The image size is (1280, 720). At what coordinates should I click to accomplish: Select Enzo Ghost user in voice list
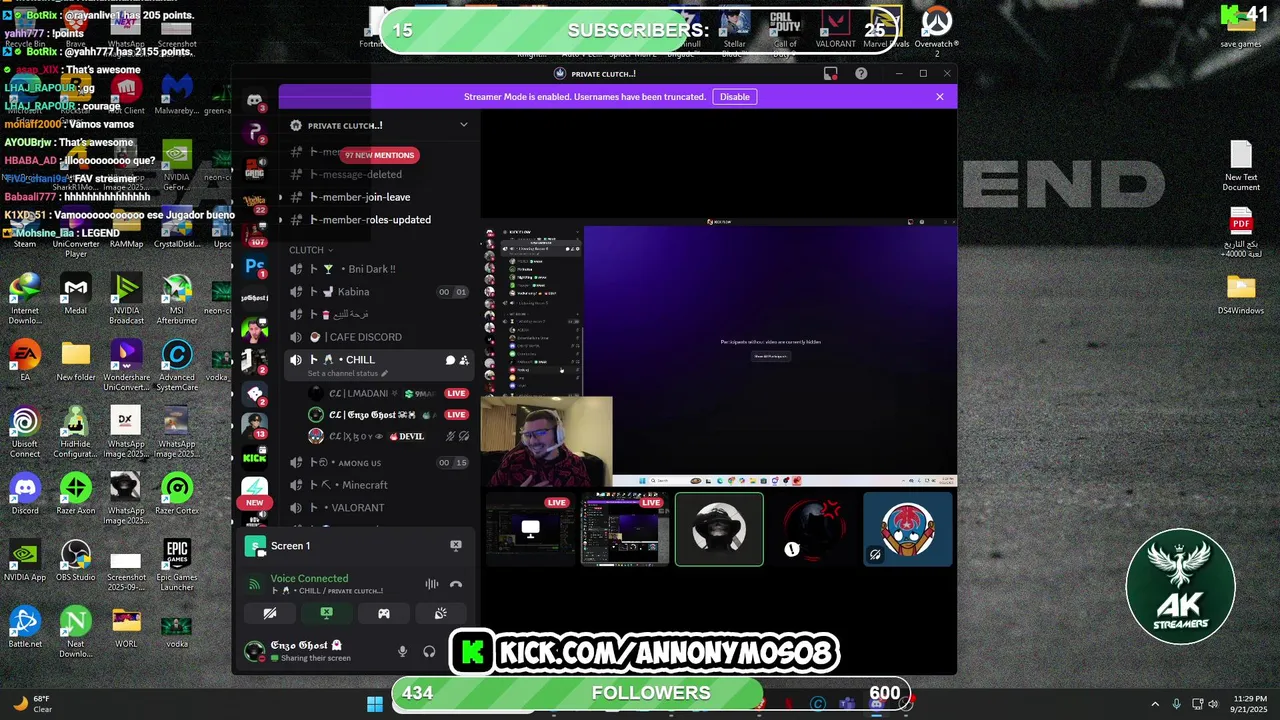click(x=388, y=415)
